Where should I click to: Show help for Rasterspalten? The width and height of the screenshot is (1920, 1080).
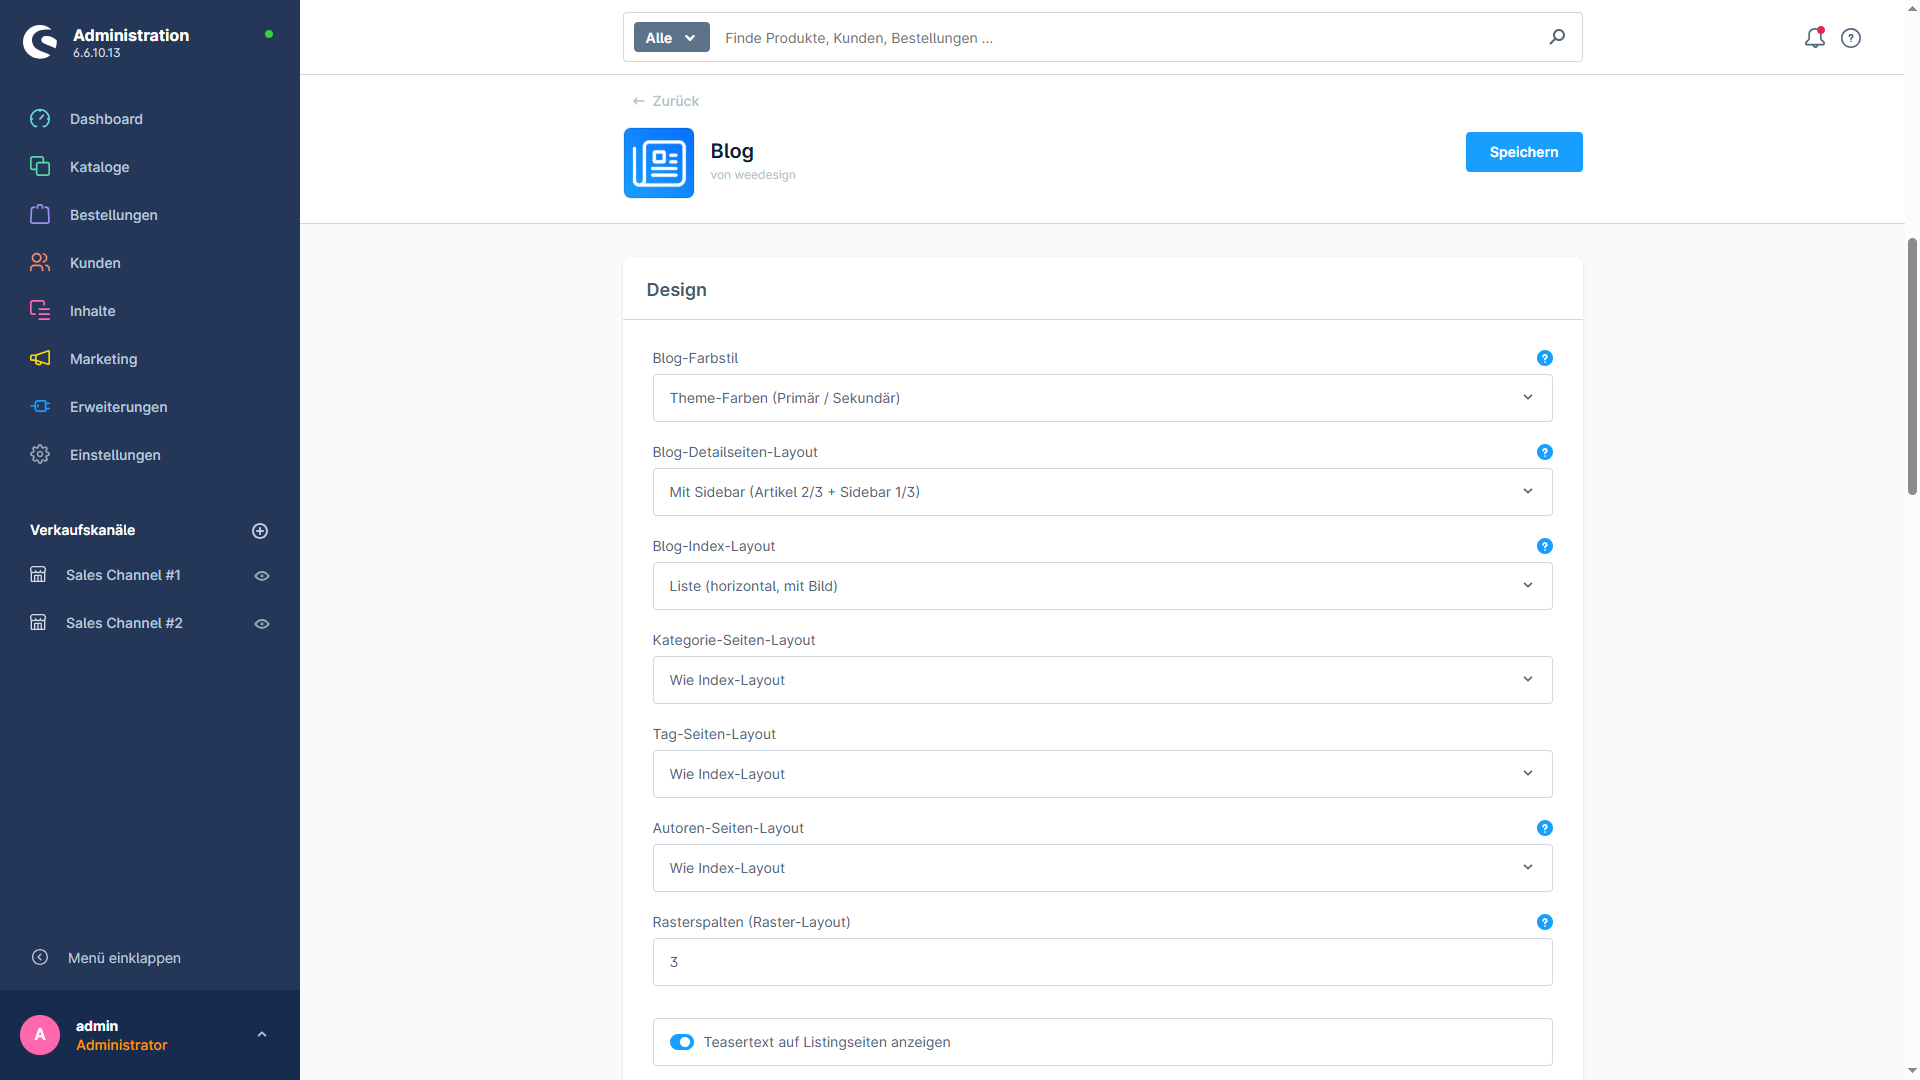(1545, 922)
